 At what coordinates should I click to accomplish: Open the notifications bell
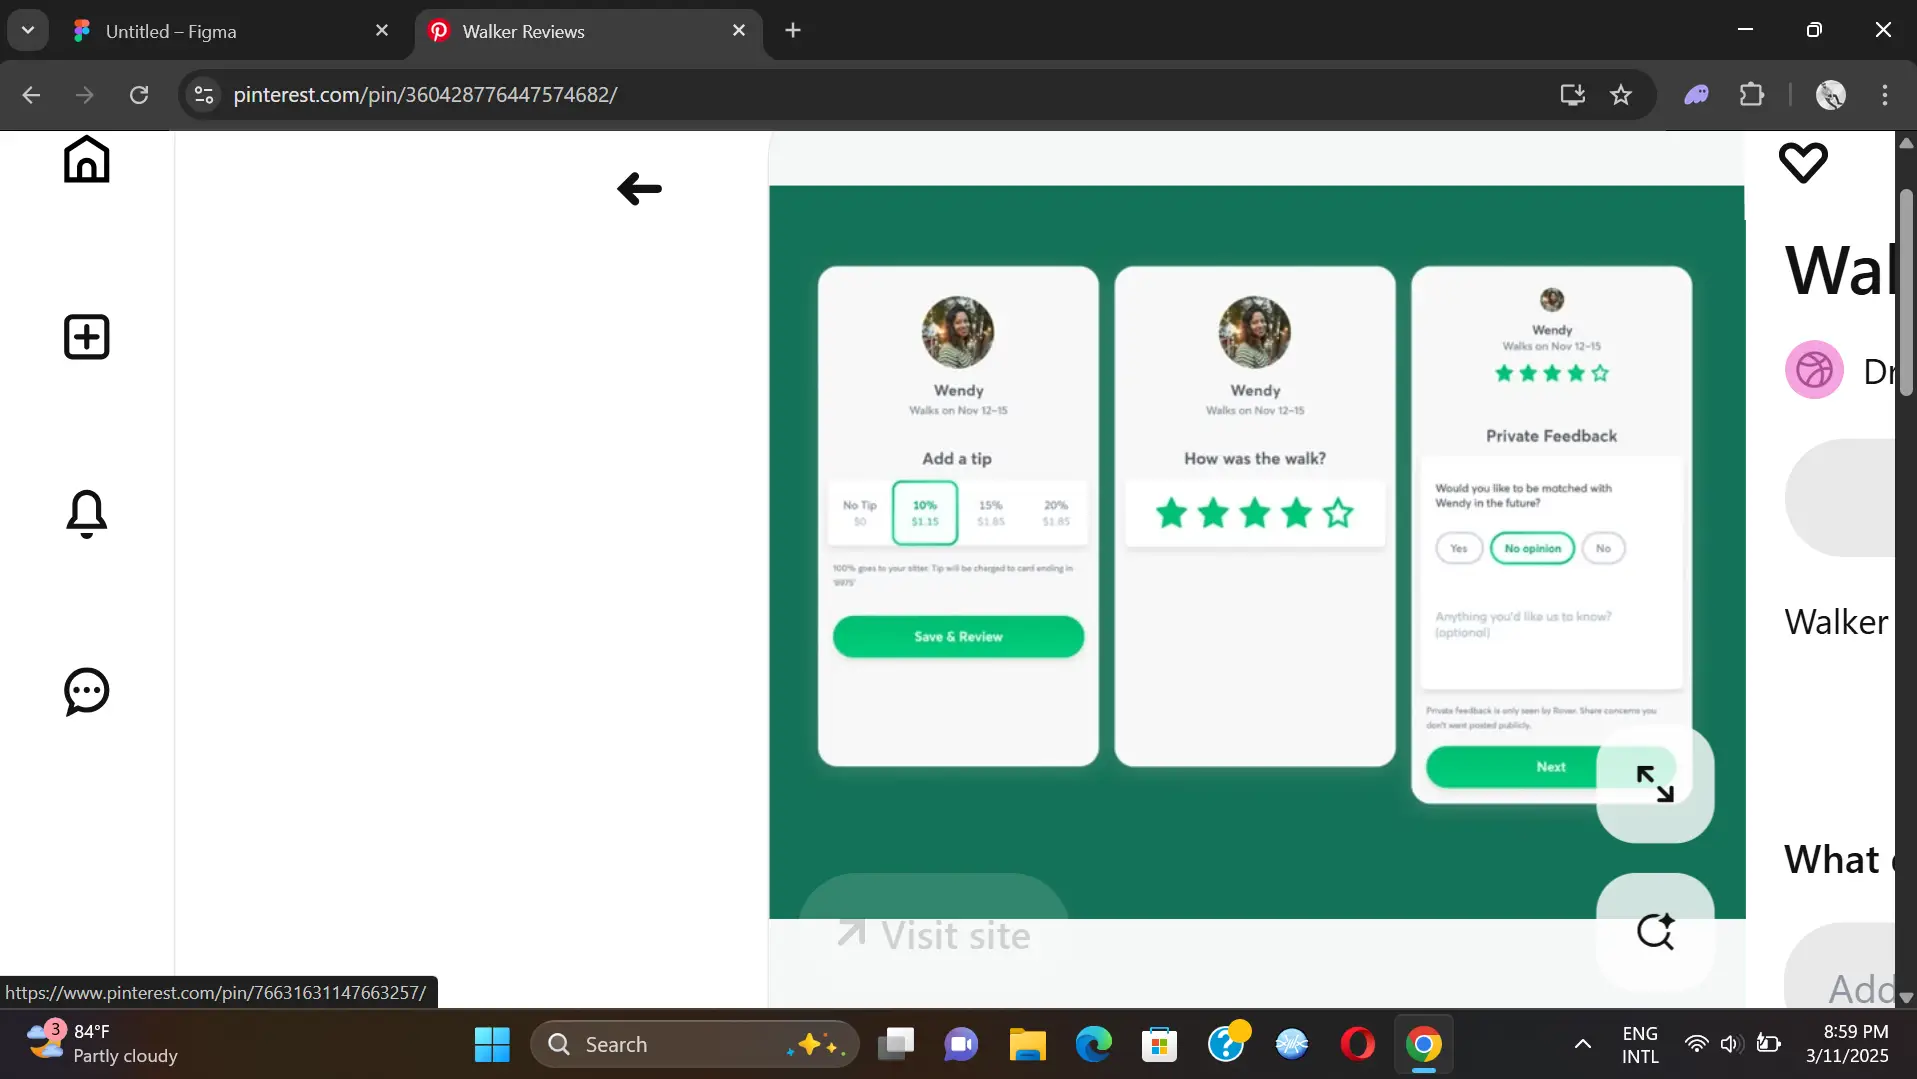pyautogui.click(x=86, y=514)
